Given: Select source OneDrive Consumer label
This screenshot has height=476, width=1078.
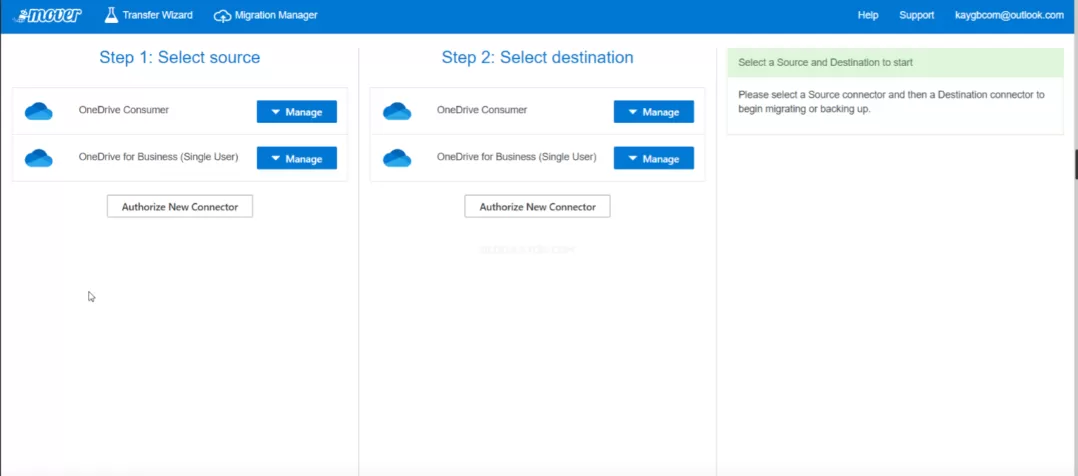Looking at the screenshot, I should 124,109.
